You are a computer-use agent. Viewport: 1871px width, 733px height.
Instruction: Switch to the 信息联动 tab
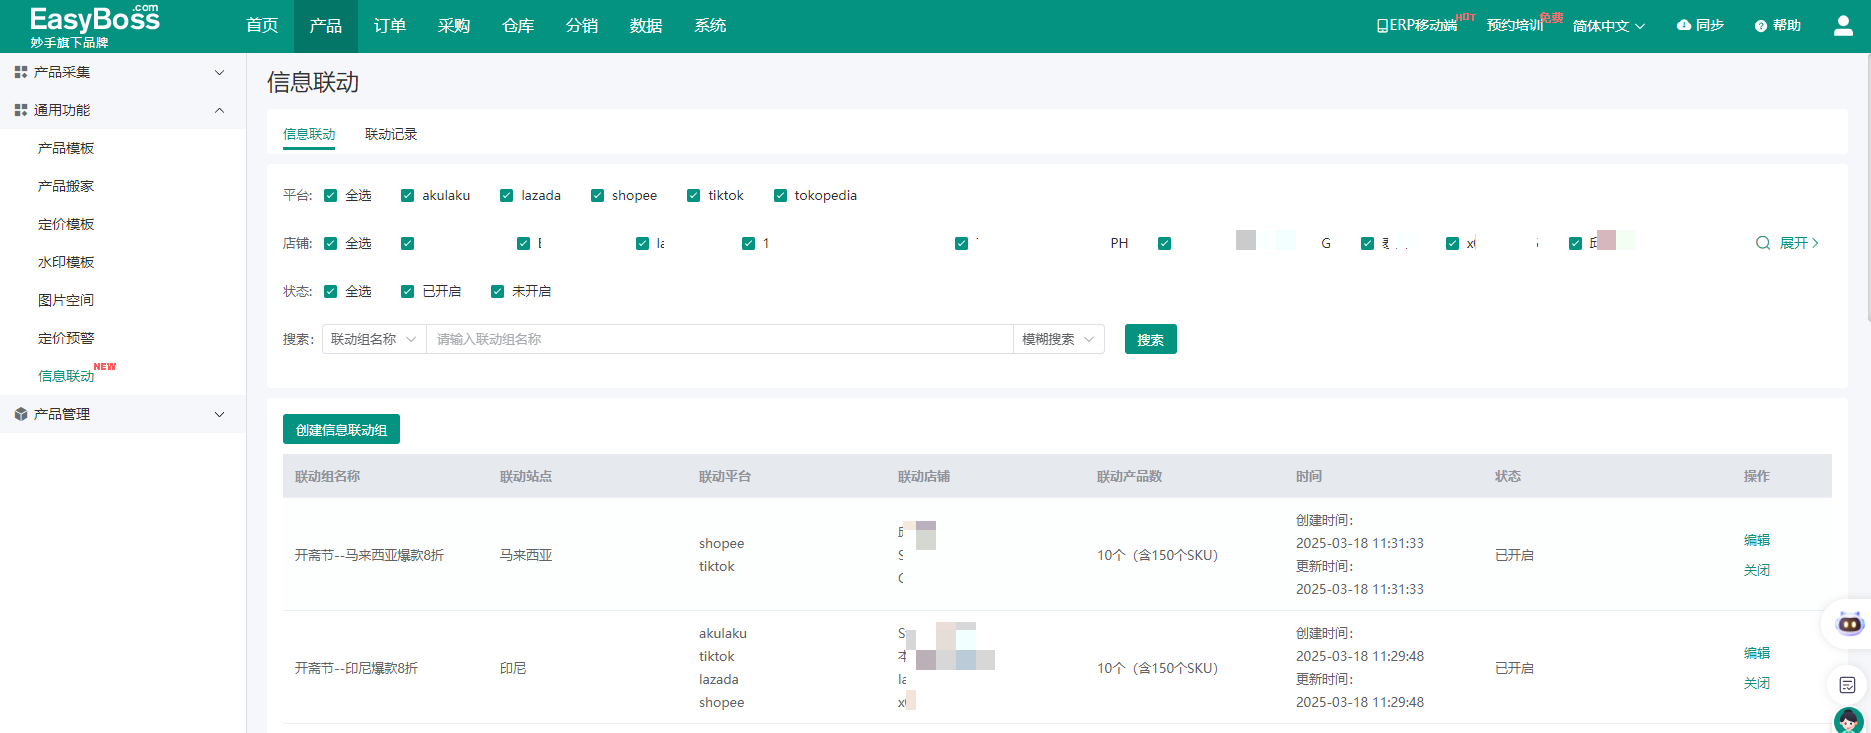pos(309,134)
